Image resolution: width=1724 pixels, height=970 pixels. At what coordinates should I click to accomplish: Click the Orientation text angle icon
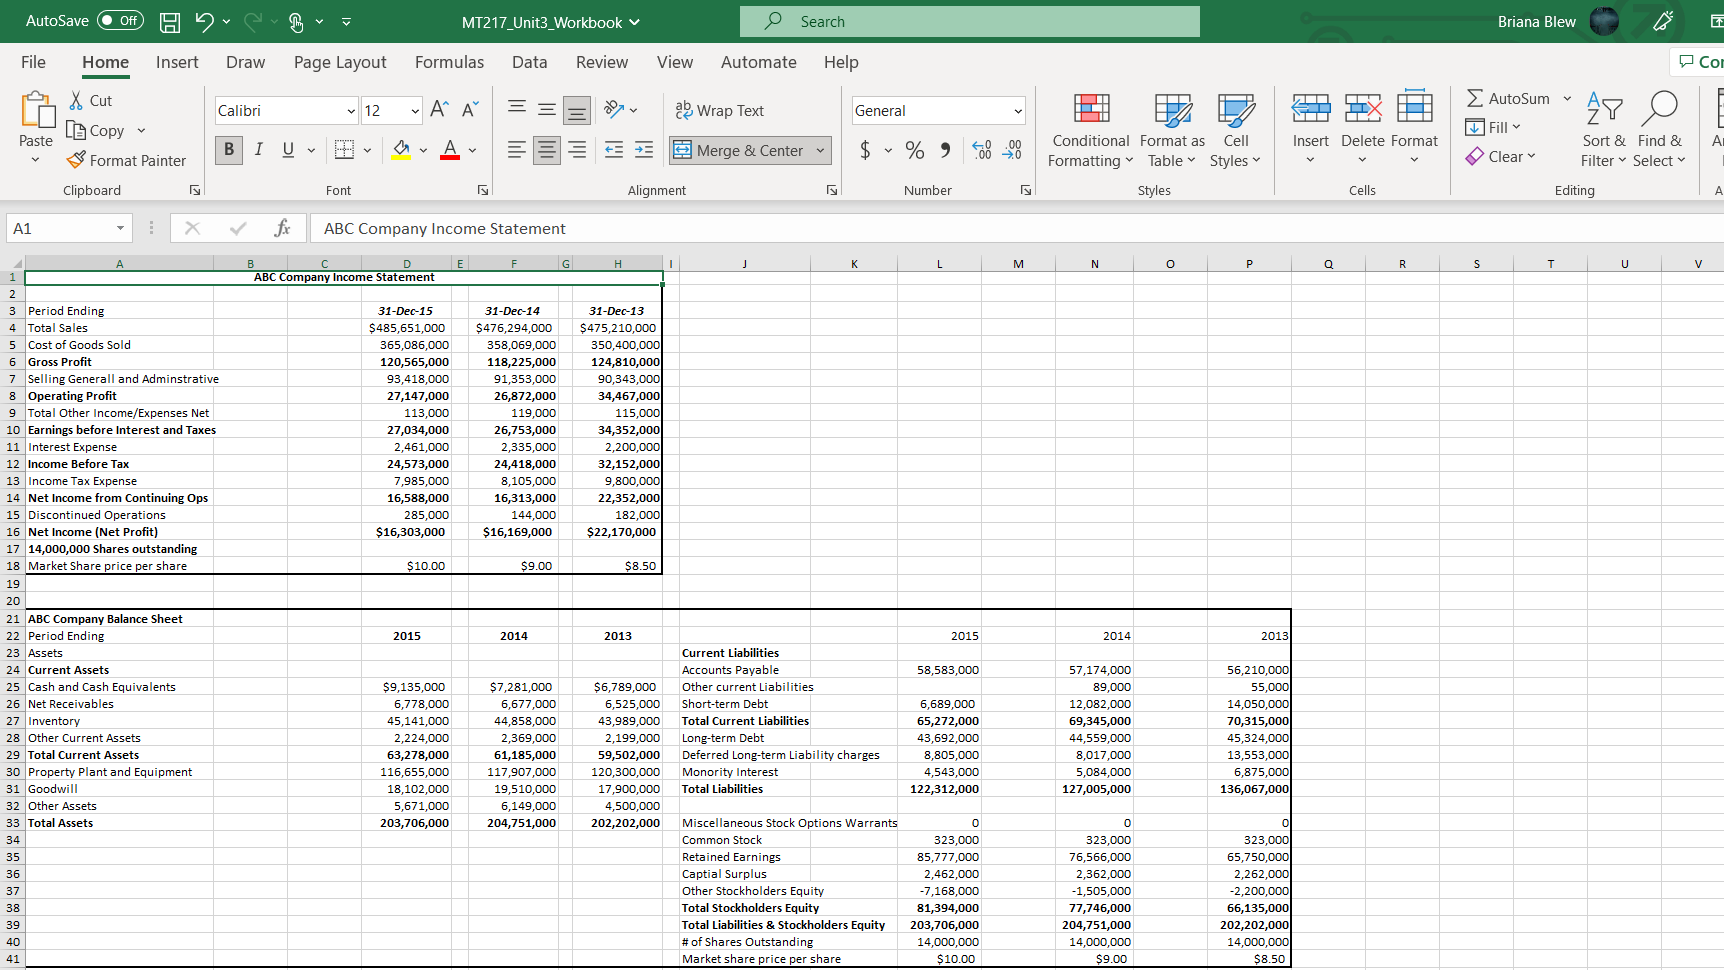point(614,109)
